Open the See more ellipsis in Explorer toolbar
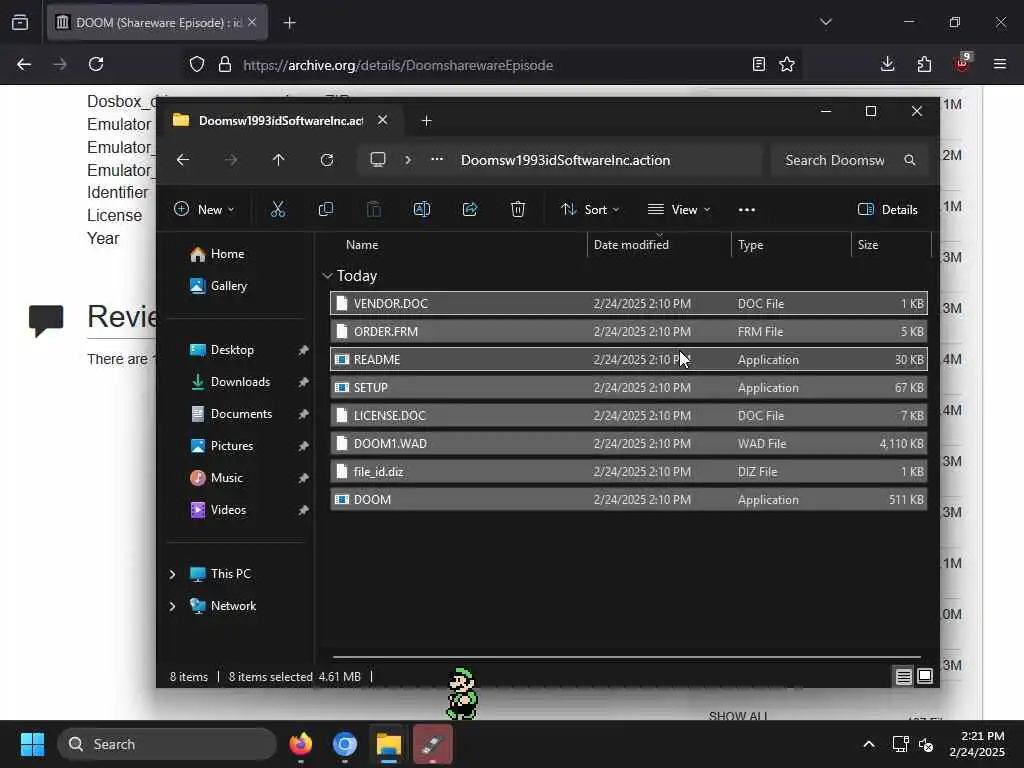1024x768 pixels. (746, 210)
